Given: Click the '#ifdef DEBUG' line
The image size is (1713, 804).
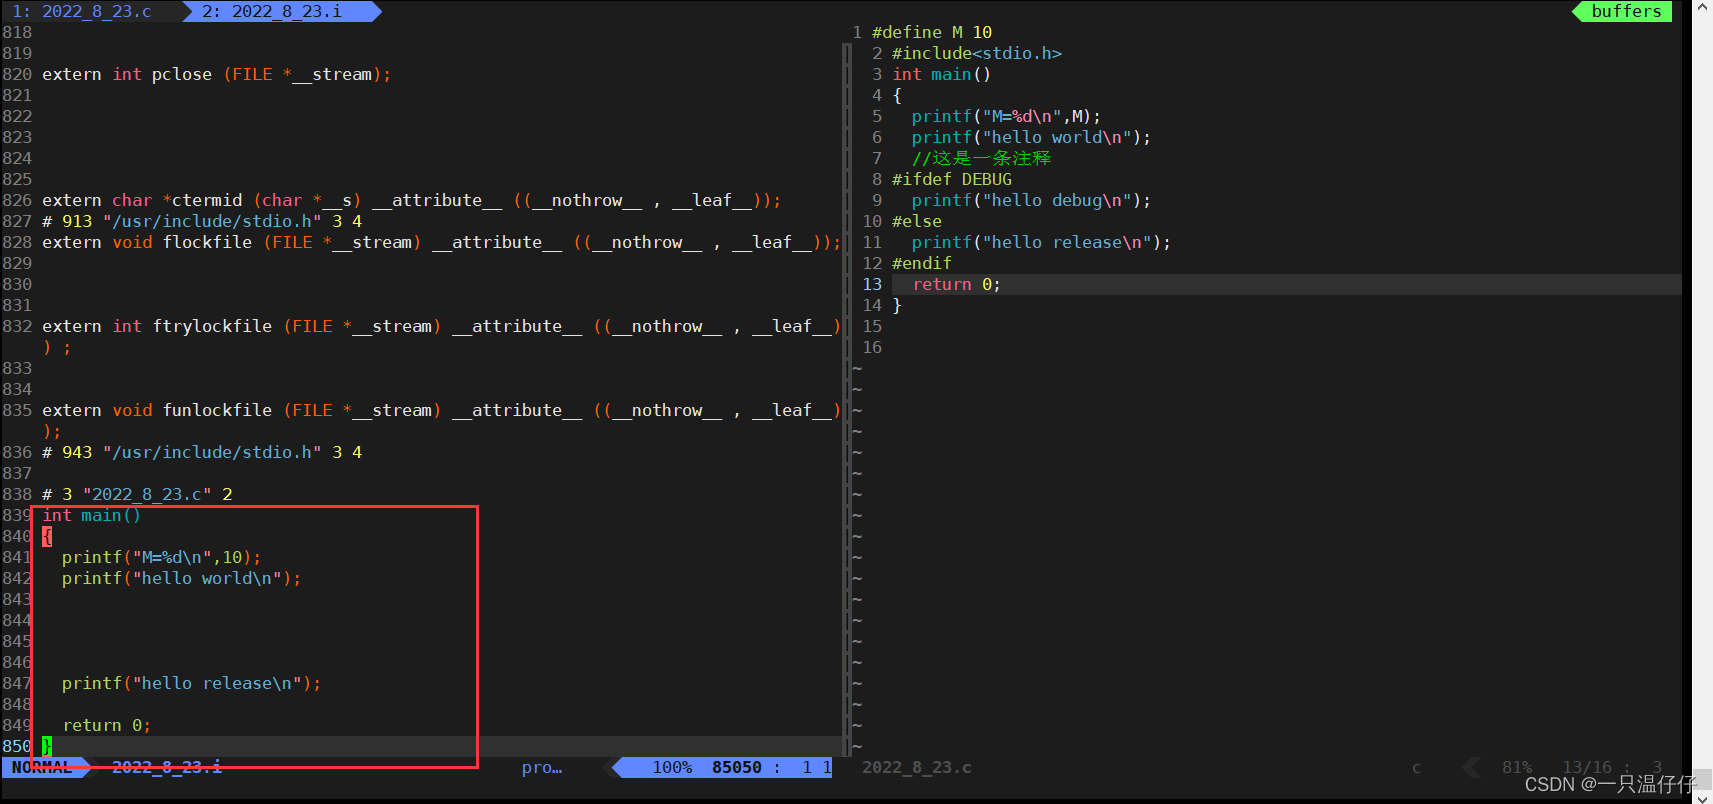Looking at the screenshot, I should pyautogui.click(x=952, y=179).
